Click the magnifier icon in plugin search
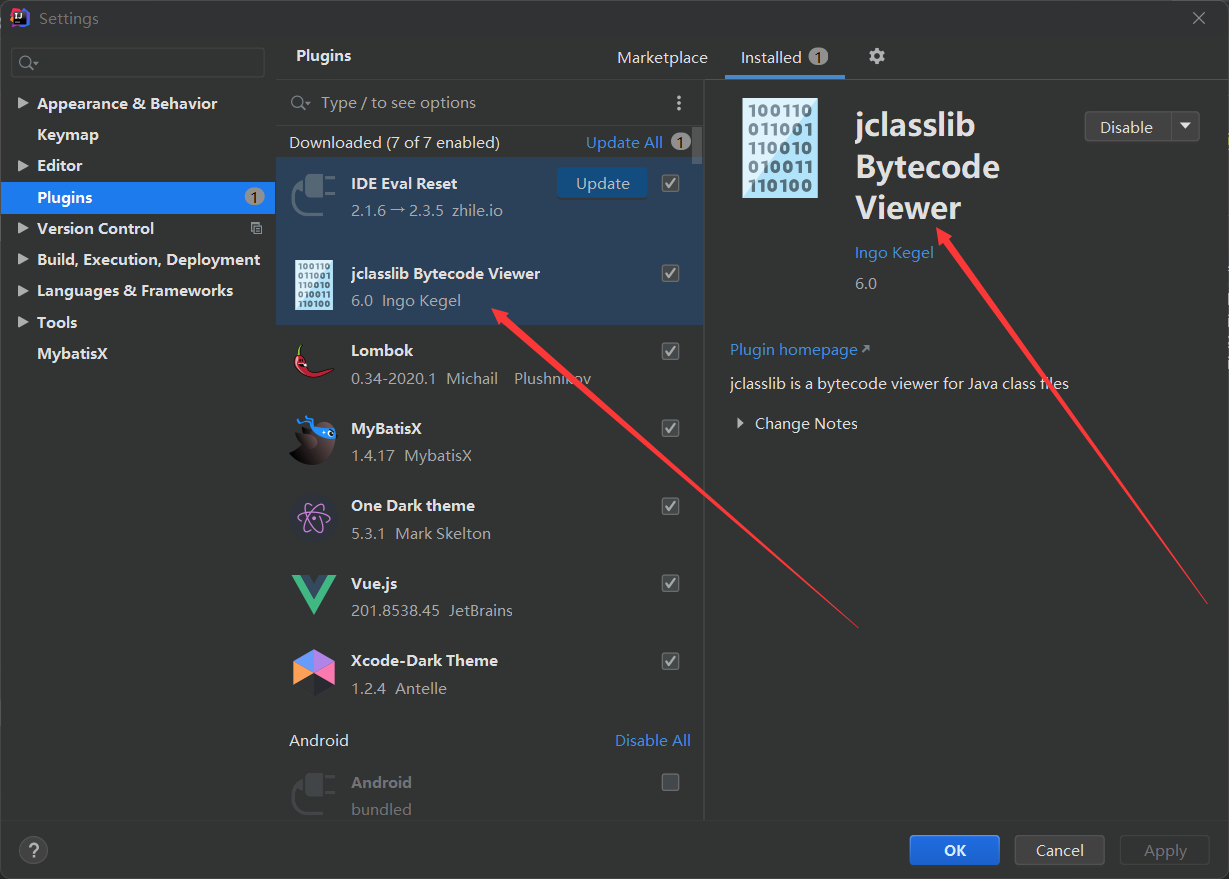Image resolution: width=1229 pixels, height=879 pixels. (299, 103)
